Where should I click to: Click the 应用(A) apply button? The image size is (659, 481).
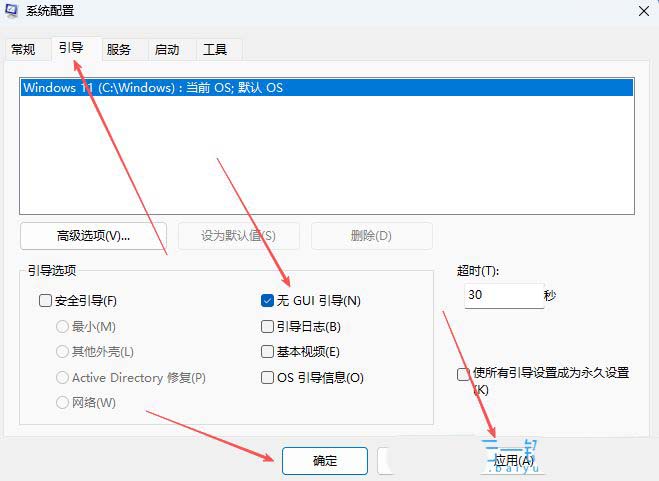click(514, 461)
